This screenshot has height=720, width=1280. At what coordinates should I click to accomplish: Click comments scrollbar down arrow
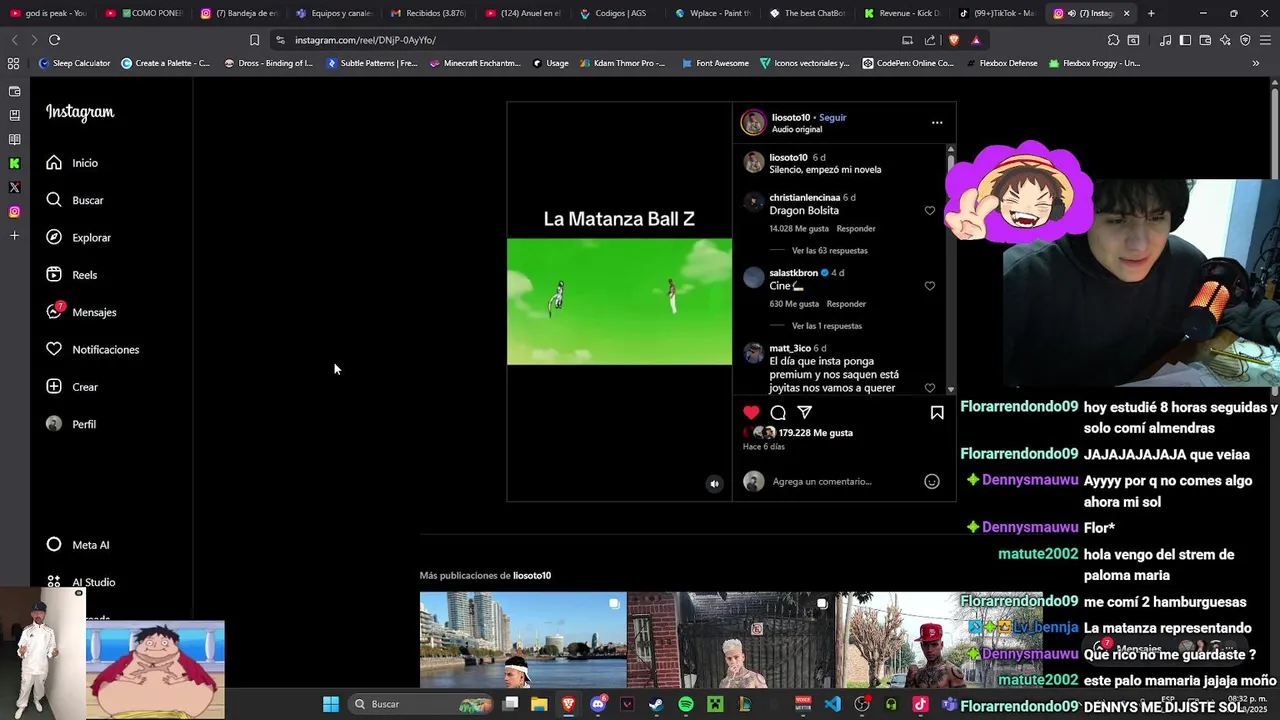[x=950, y=389]
